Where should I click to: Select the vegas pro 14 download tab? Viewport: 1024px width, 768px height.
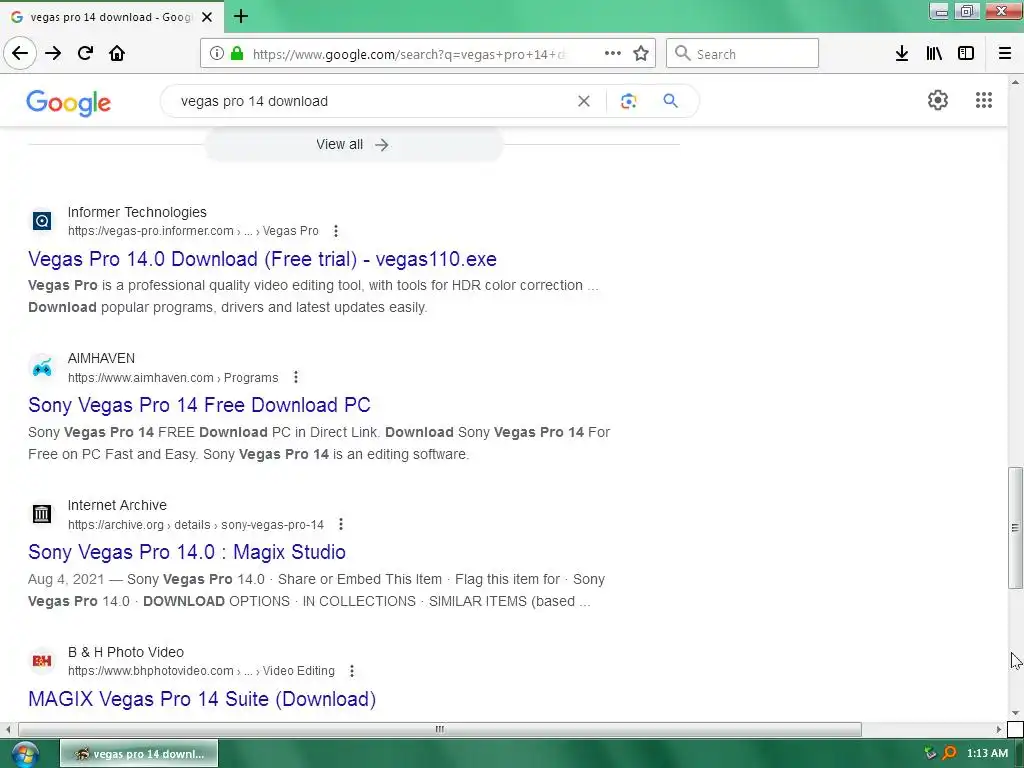[x=112, y=17]
